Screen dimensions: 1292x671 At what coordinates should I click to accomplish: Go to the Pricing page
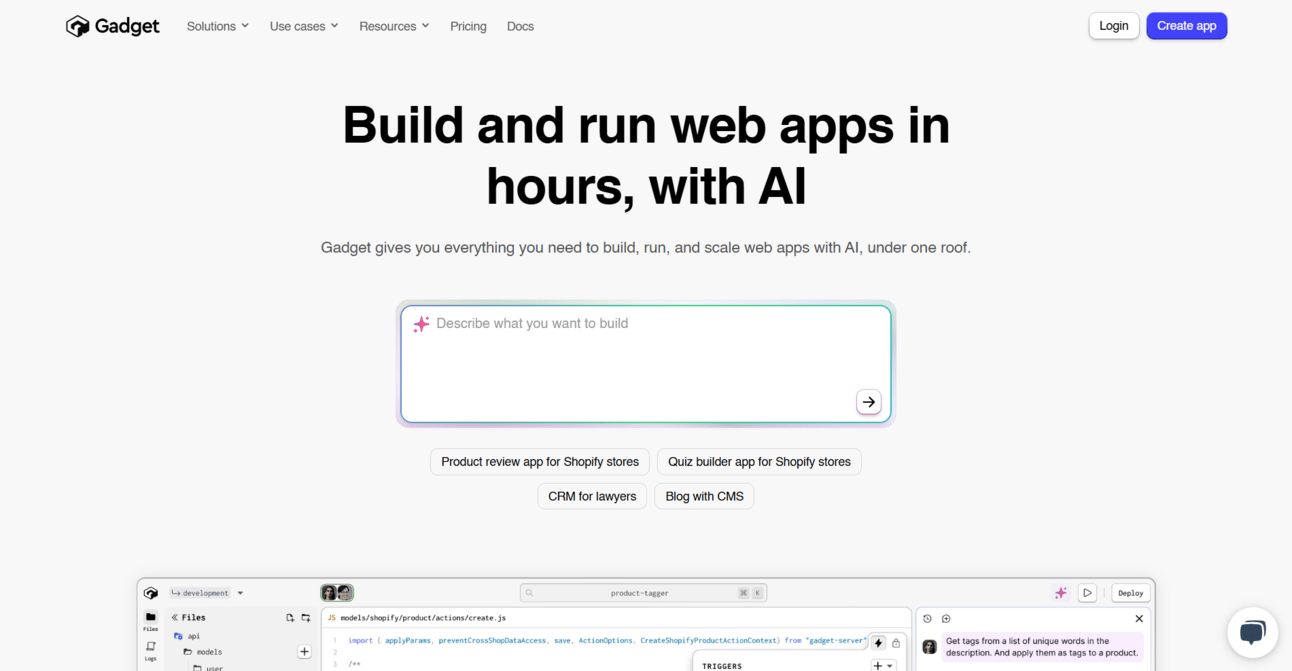[x=468, y=26]
